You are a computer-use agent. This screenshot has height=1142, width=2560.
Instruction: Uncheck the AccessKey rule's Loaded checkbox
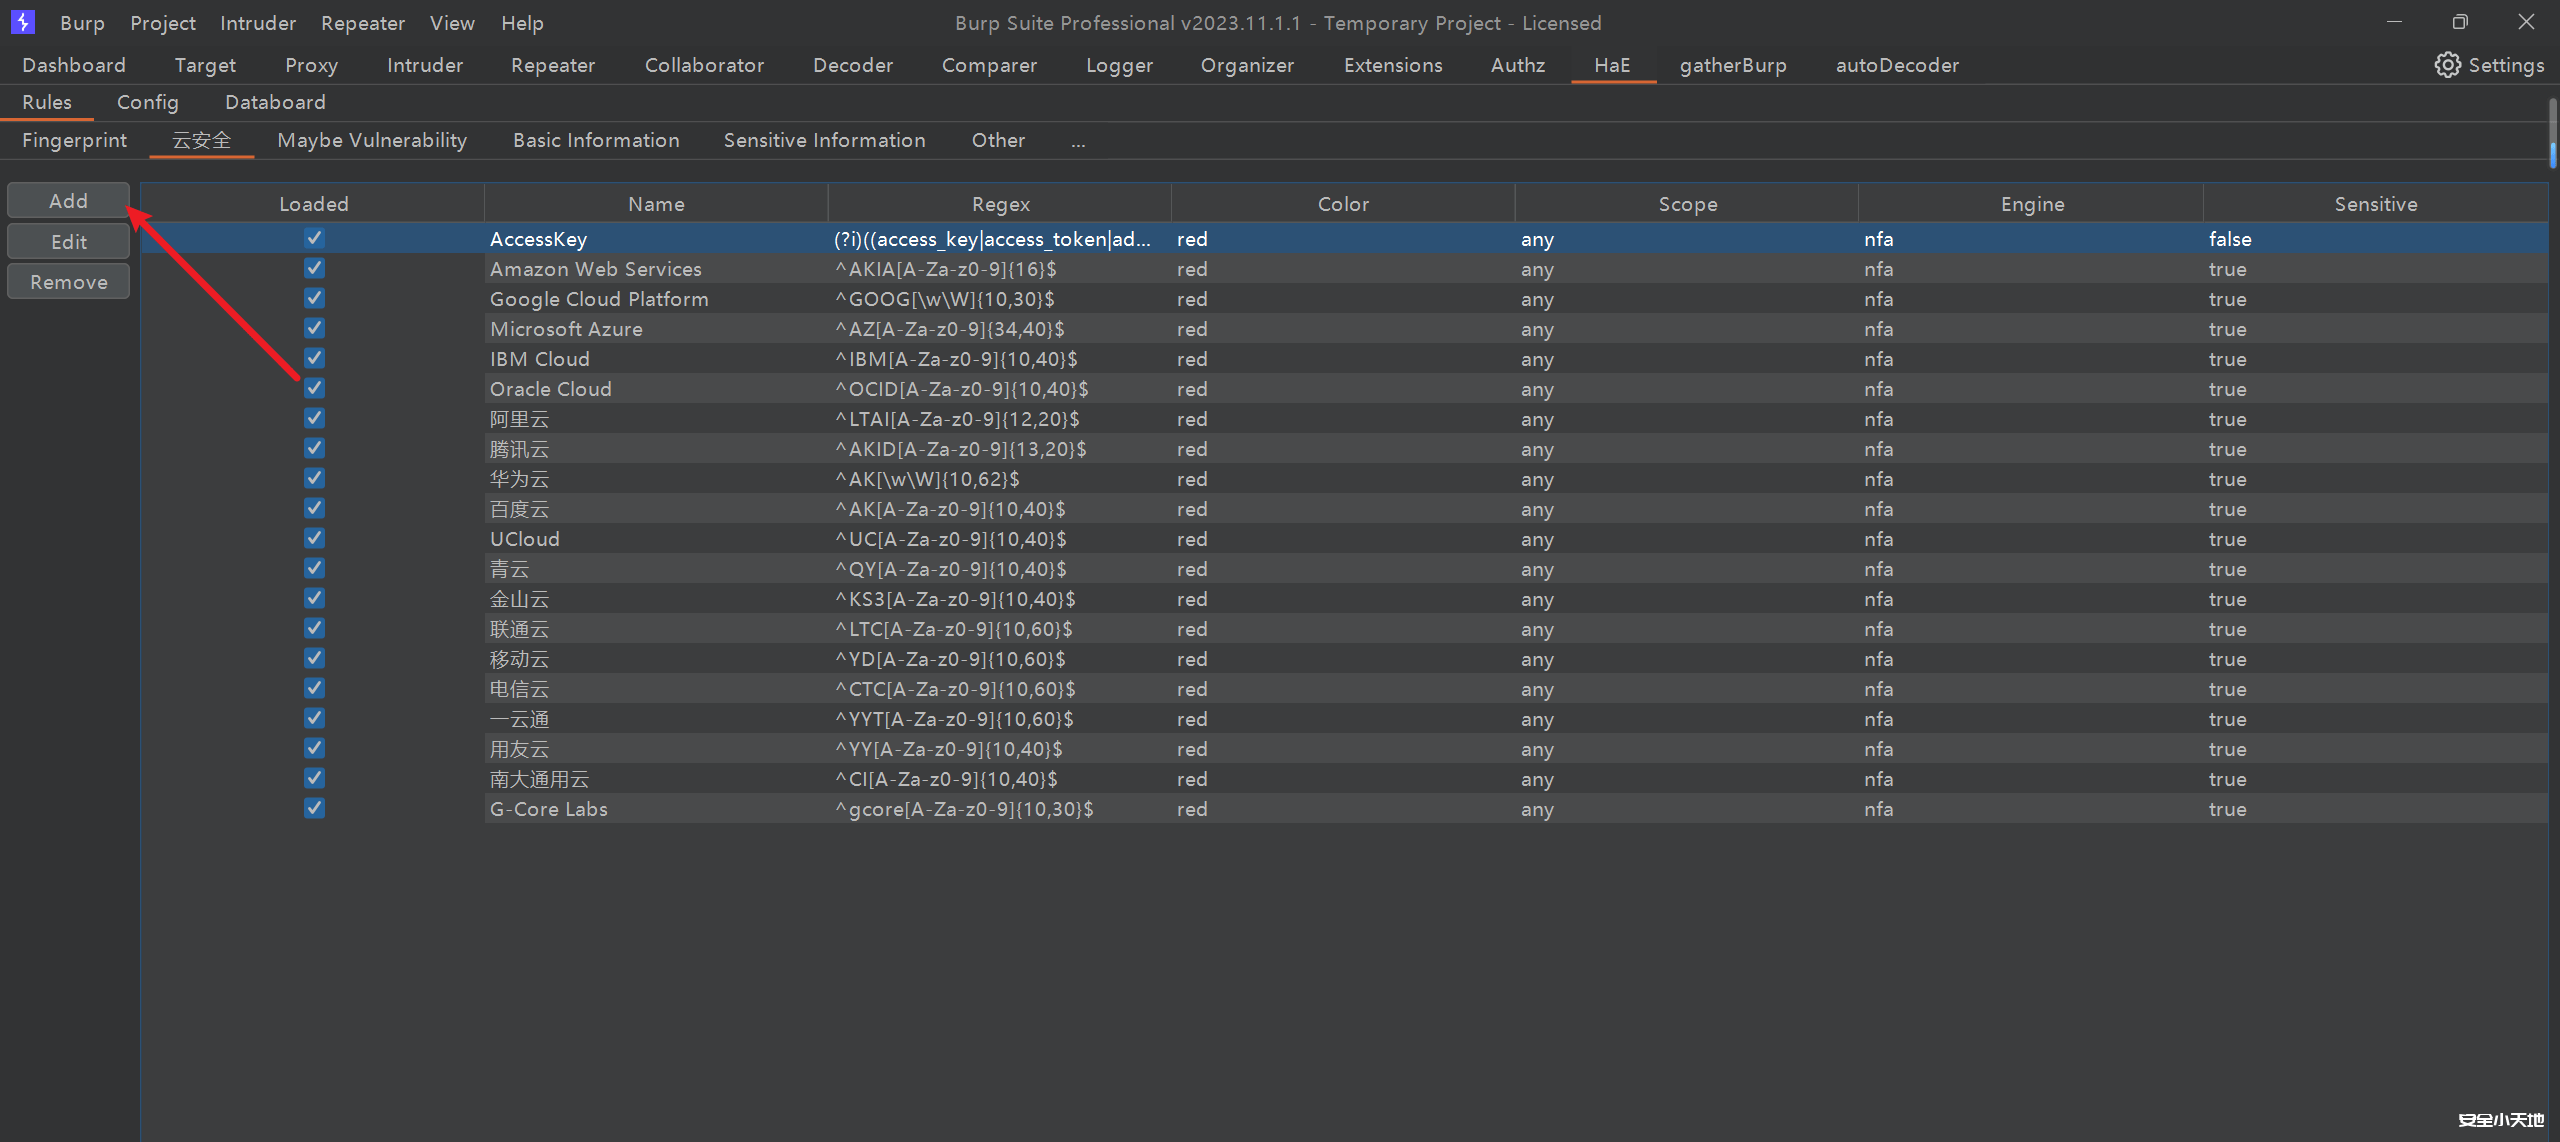click(x=314, y=238)
